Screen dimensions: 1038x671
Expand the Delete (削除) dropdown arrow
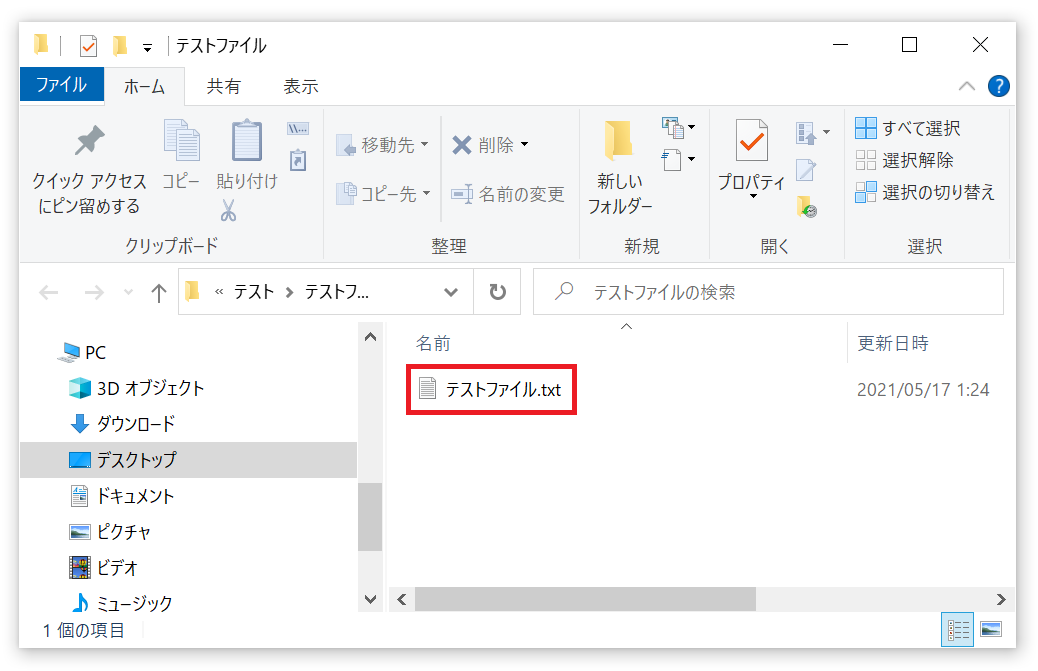click(525, 145)
